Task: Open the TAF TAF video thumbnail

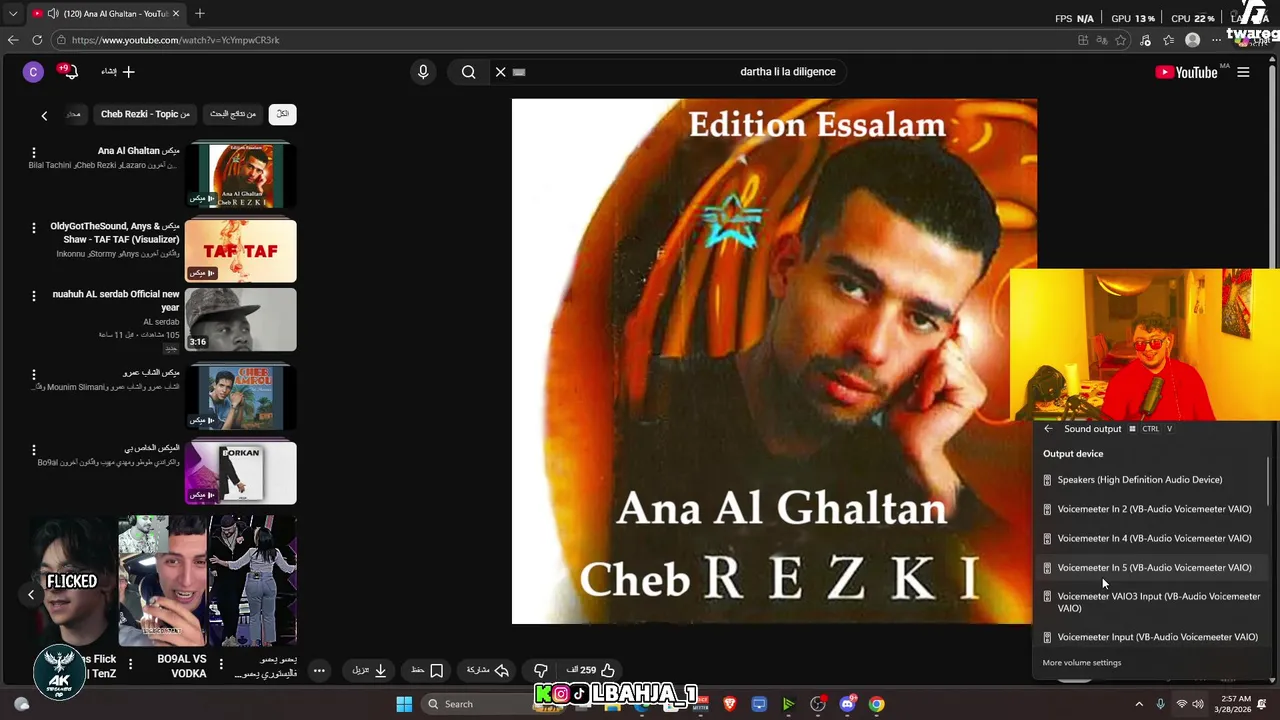Action: coord(241,251)
